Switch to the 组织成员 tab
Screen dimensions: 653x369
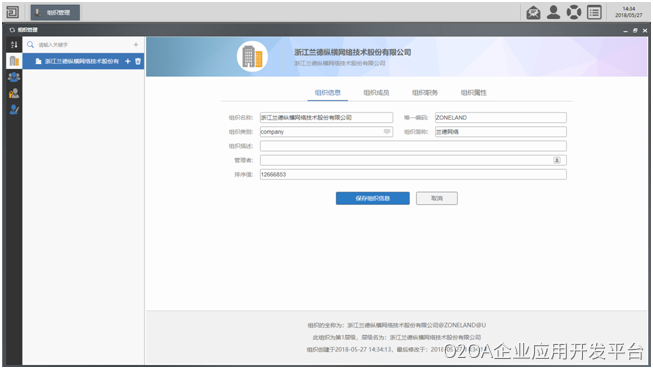(x=376, y=92)
